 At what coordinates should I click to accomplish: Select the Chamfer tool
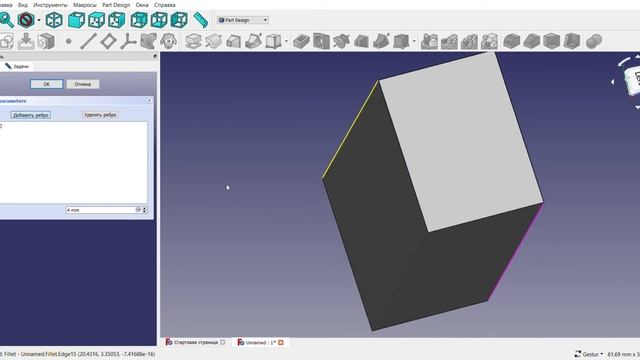click(x=532, y=41)
